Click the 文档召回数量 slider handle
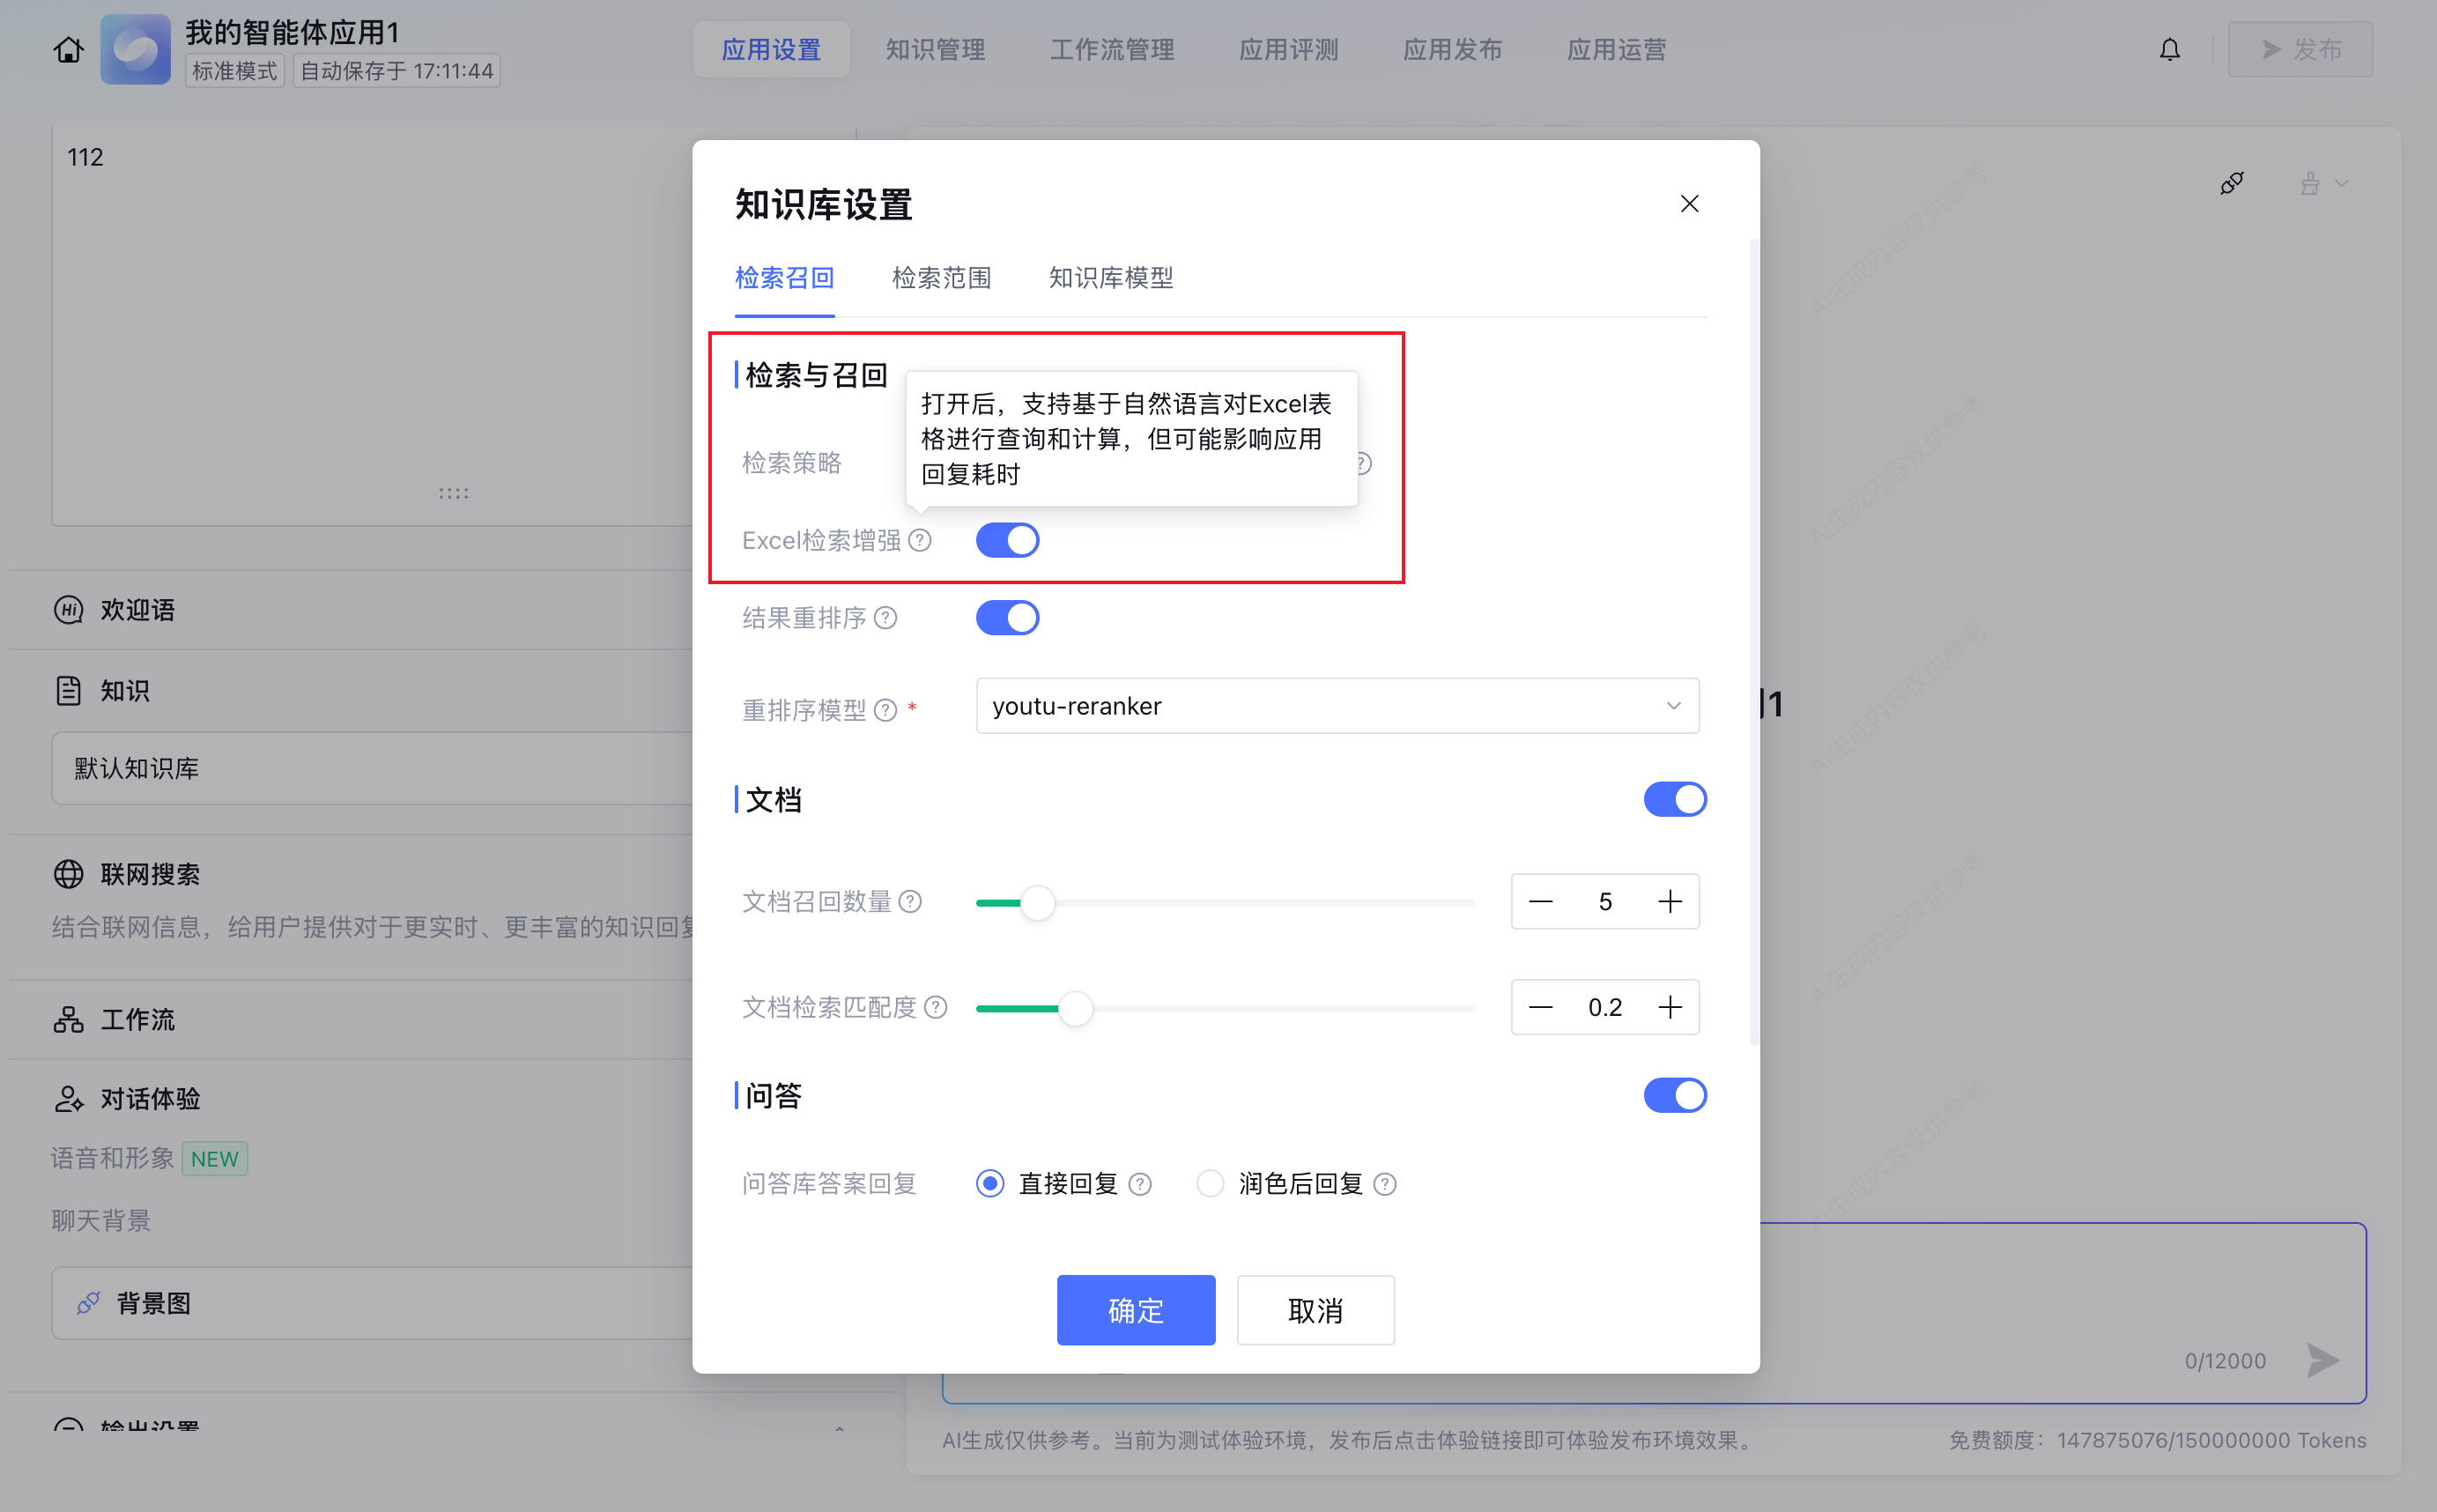Image resolution: width=2437 pixels, height=1512 pixels. 1037,903
